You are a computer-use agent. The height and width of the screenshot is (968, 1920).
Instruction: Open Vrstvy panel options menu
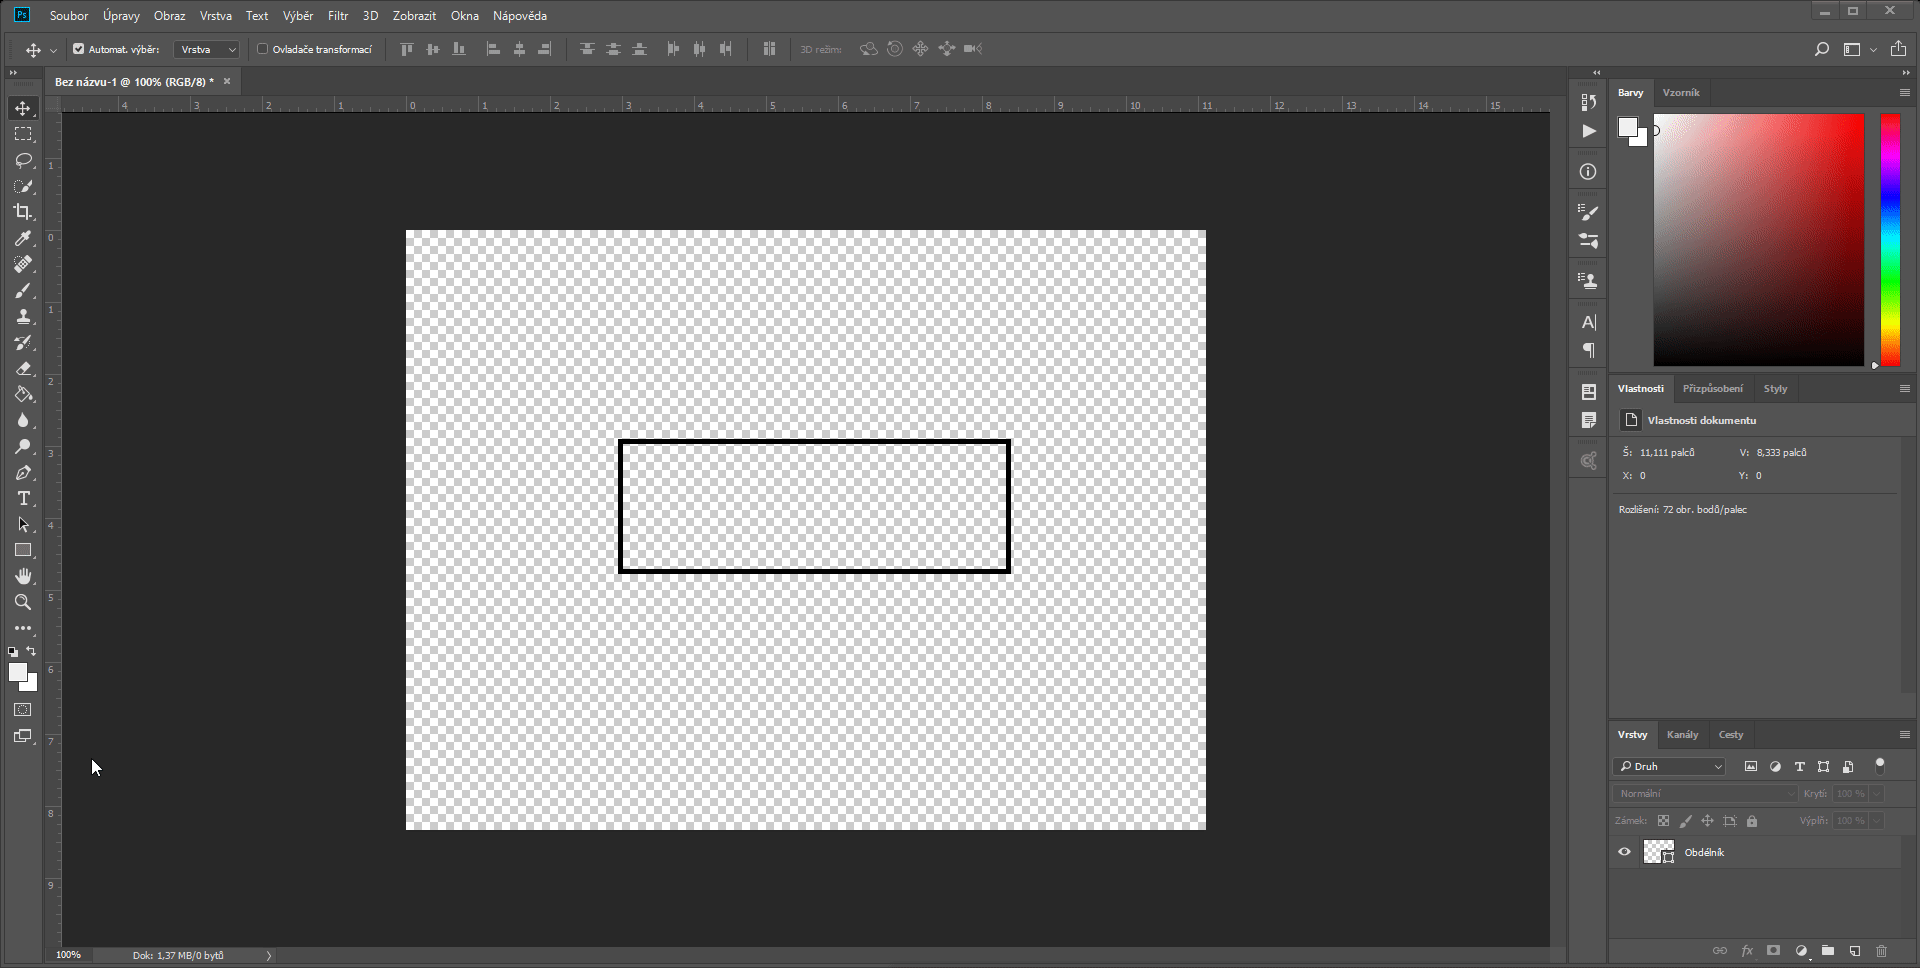point(1904,734)
